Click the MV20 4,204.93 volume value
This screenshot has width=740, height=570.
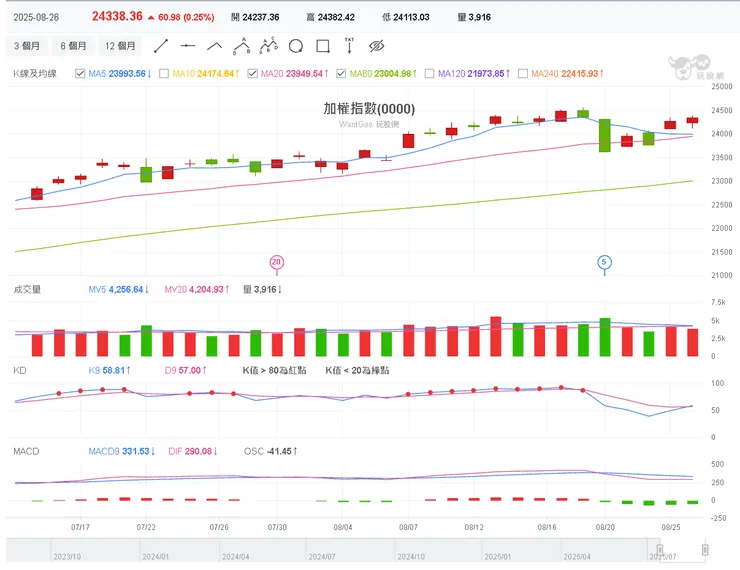click(197, 289)
